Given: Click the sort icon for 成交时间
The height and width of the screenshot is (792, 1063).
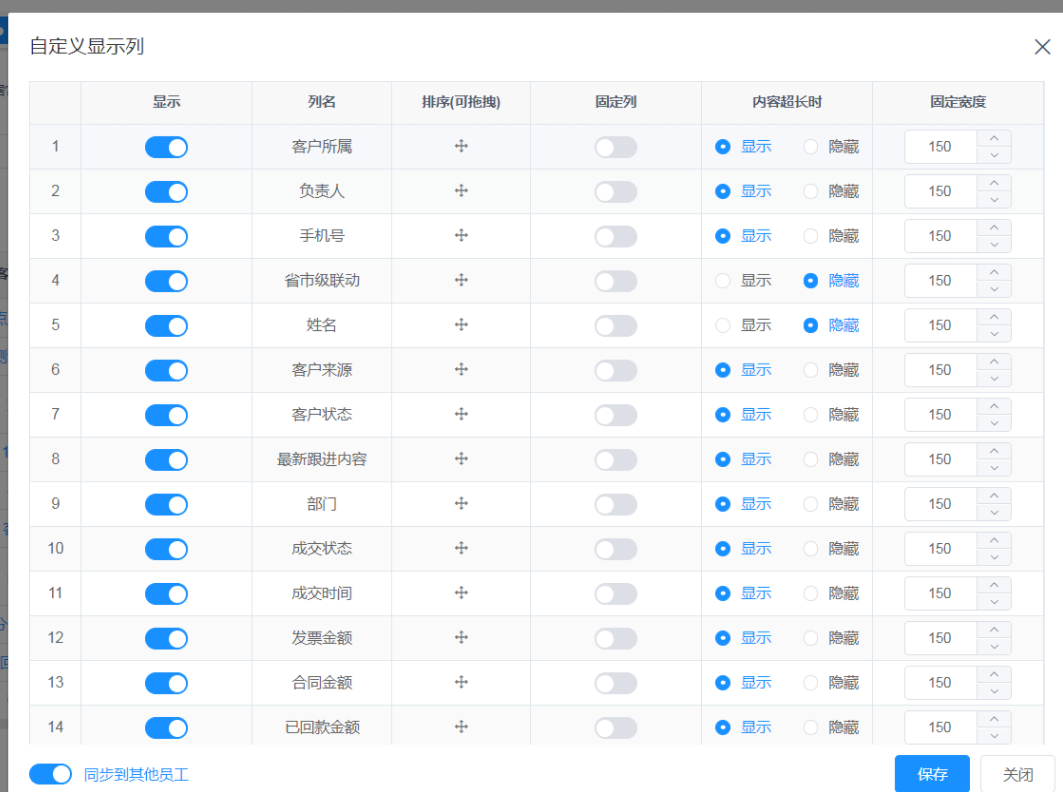Looking at the screenshot, I should click(x=460, y=593).
